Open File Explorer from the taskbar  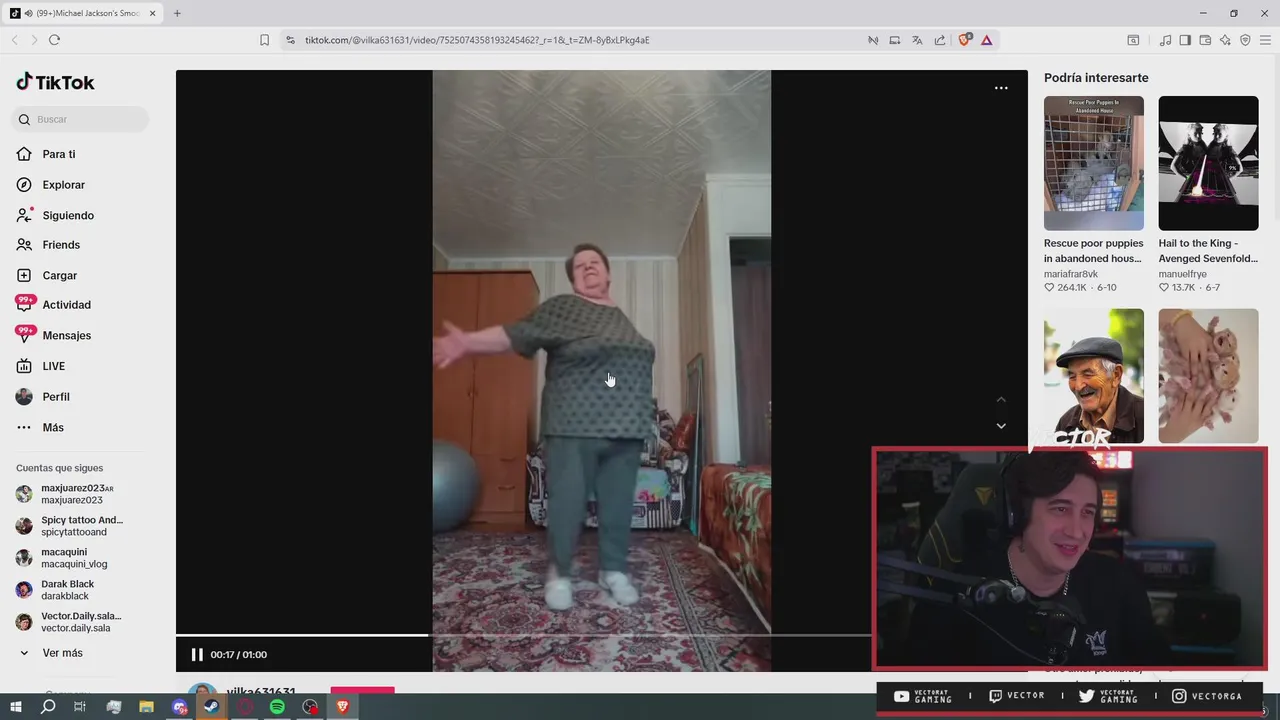point(146,707)
